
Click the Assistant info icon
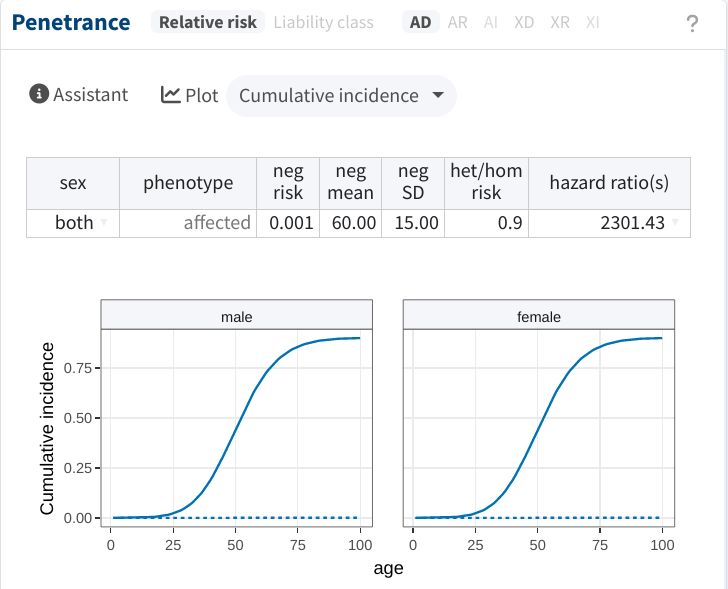click(39, 94)
